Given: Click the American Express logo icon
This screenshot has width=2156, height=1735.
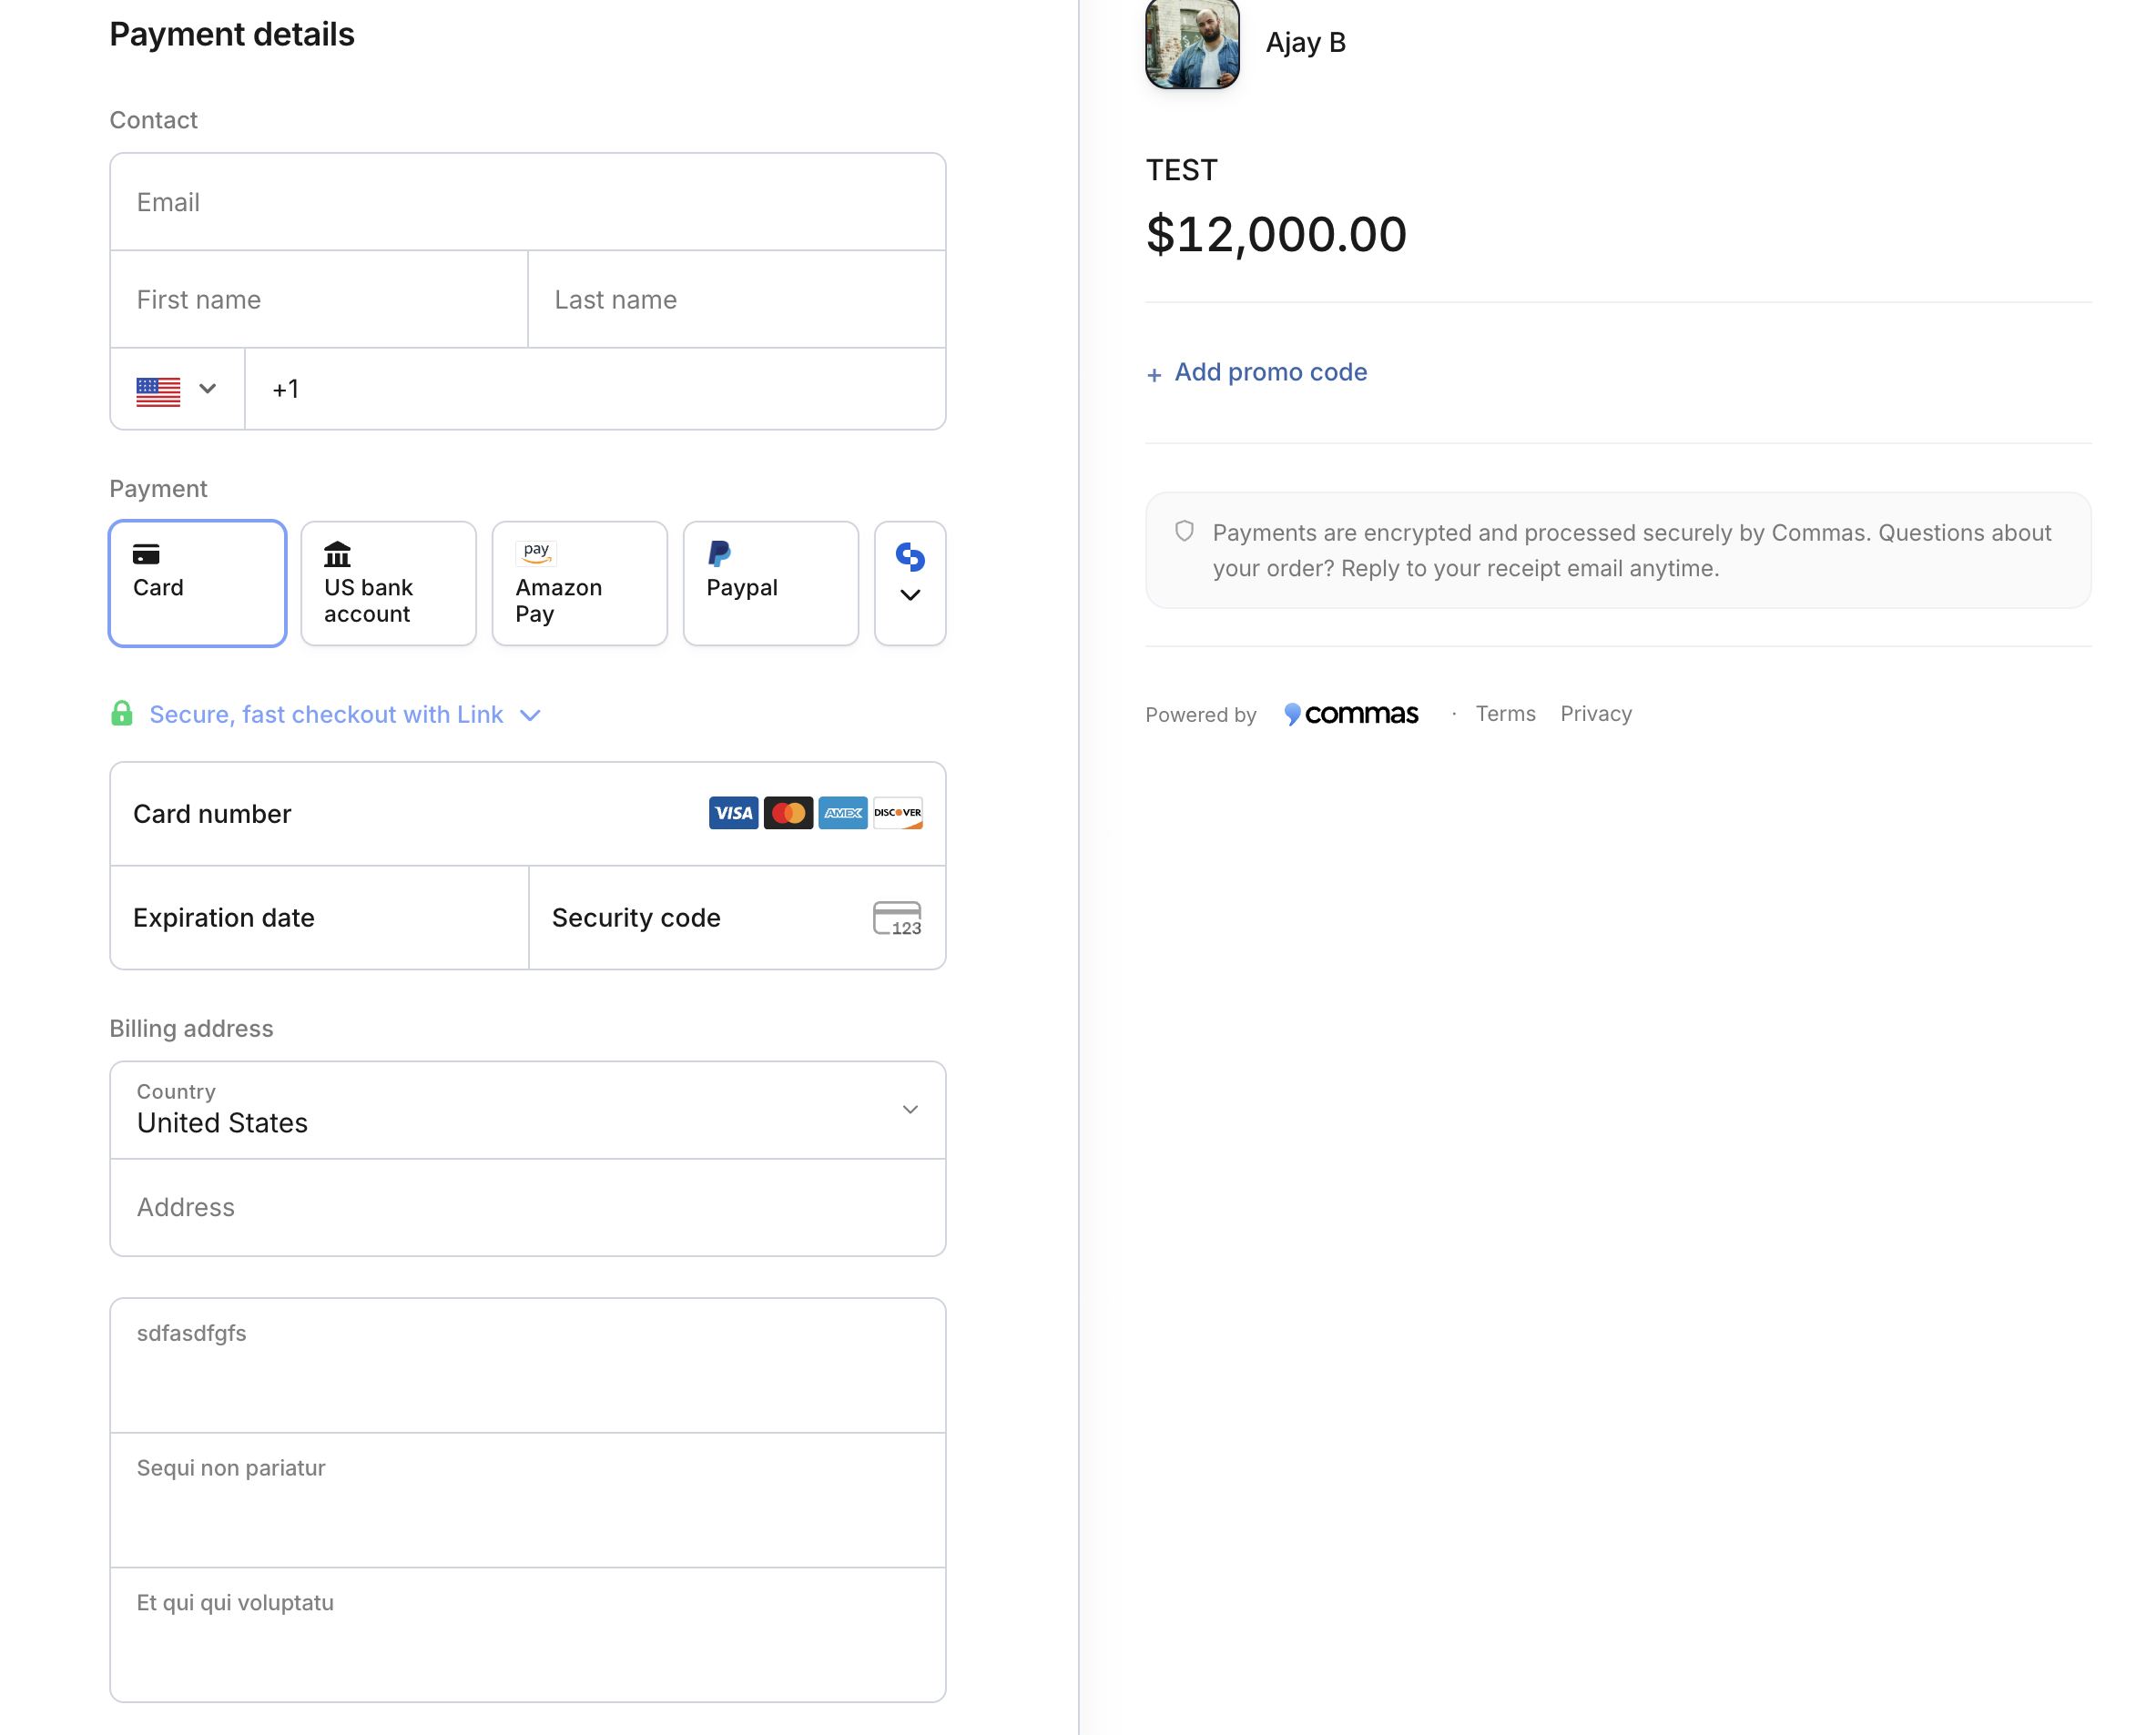Looking at the screenshot, I should pos(843,813).
